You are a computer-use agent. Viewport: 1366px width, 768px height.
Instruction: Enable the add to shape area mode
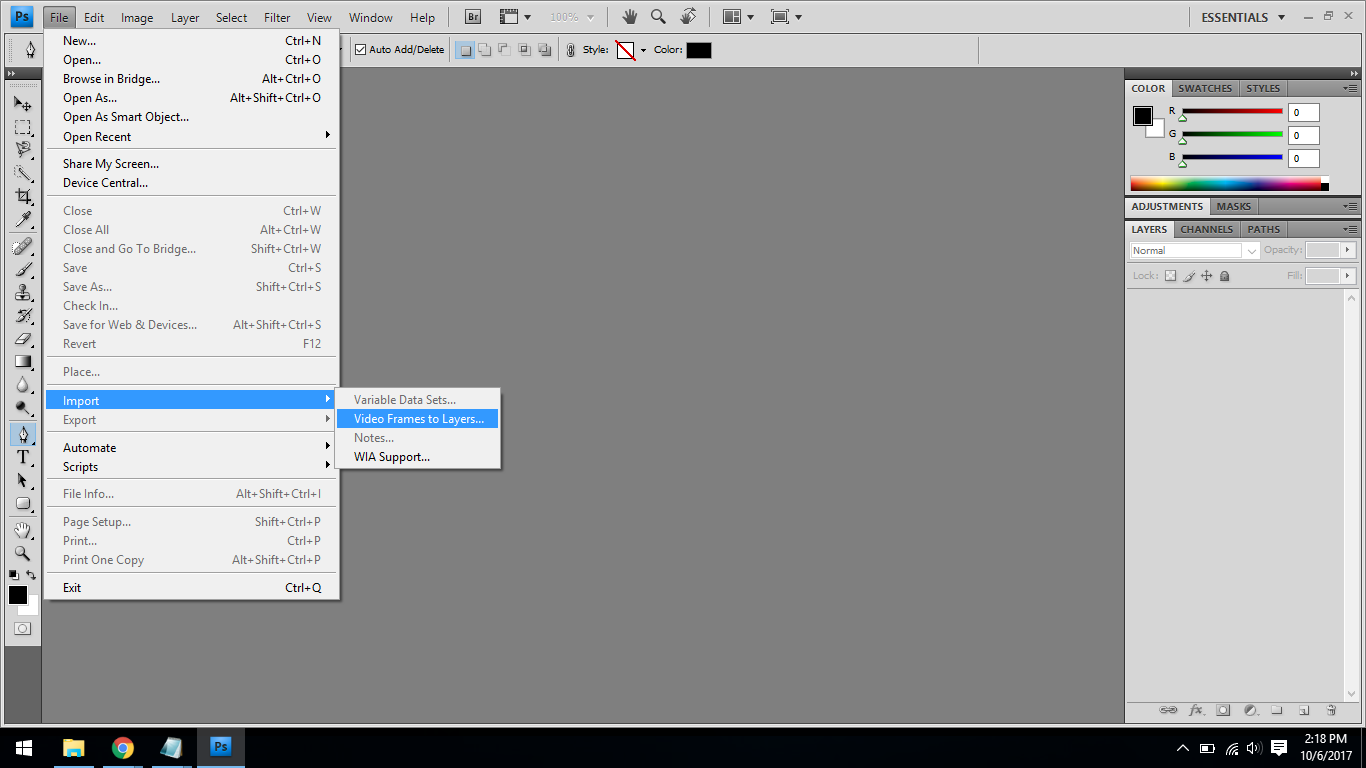coord(484,50)
